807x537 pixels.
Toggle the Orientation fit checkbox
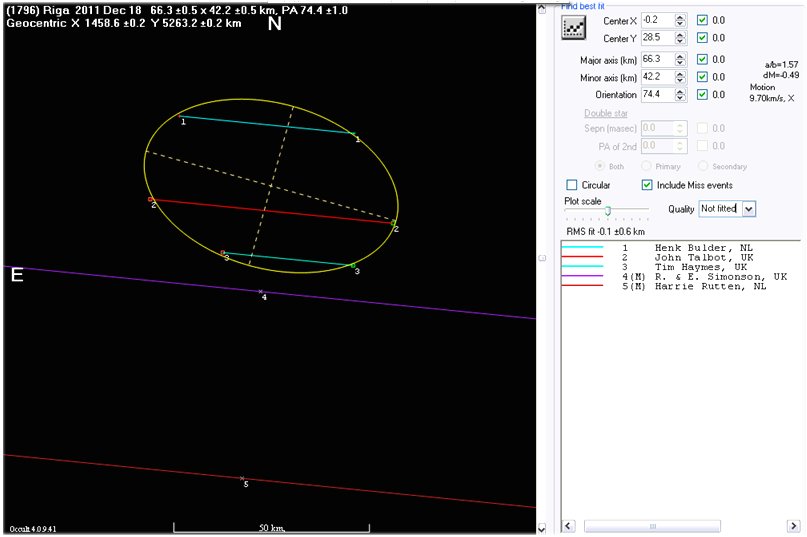(x=702, y=95)
